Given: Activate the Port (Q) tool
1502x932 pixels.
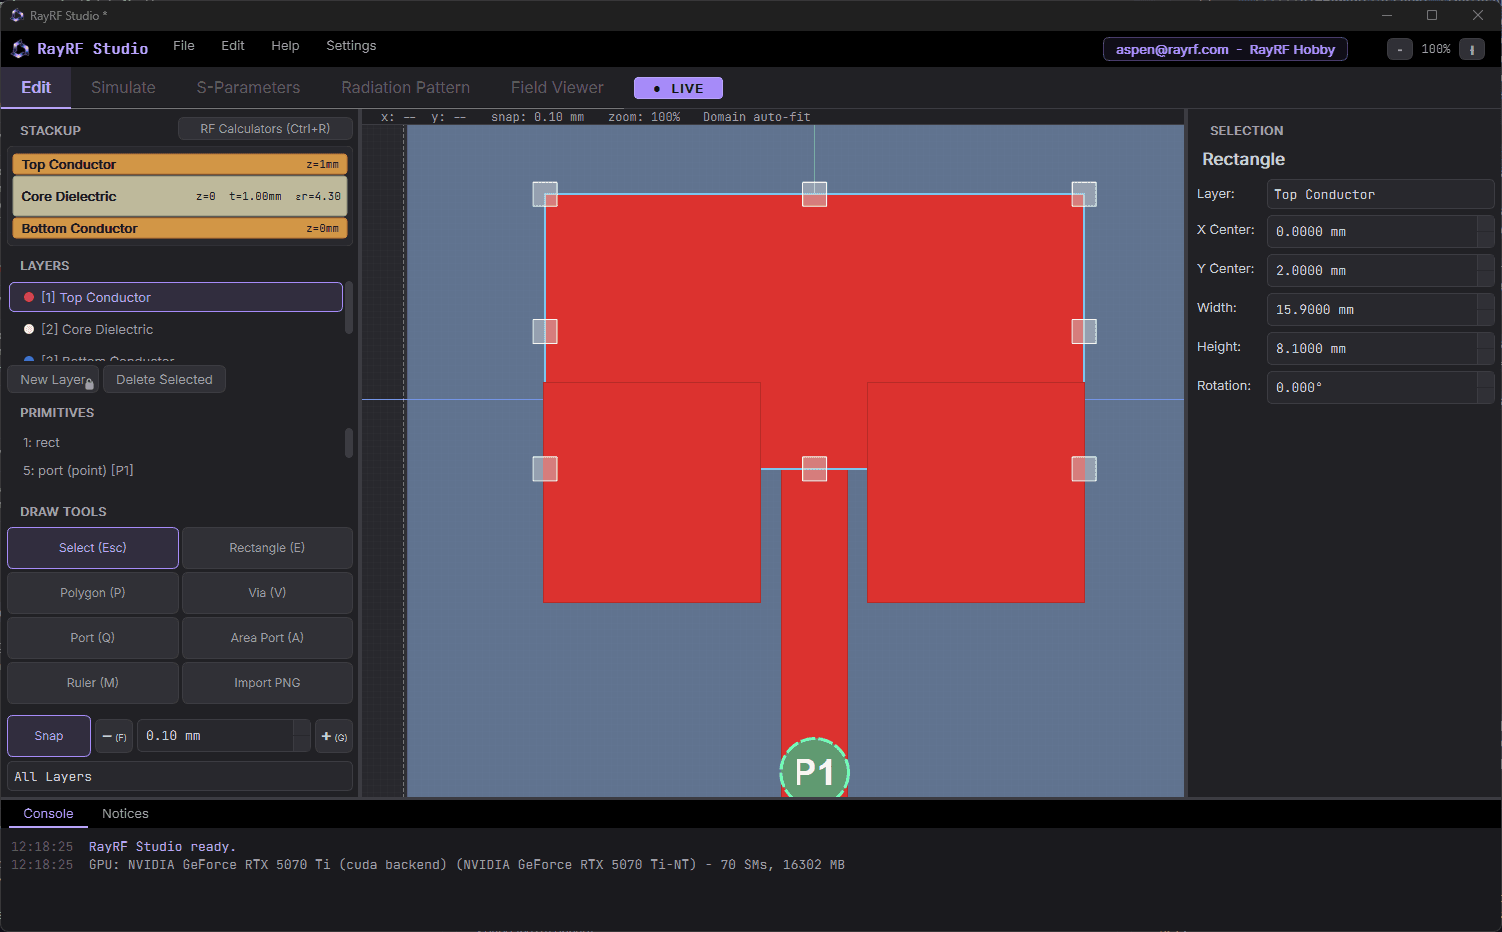Looking at the screenshot, I should [93, 638].
